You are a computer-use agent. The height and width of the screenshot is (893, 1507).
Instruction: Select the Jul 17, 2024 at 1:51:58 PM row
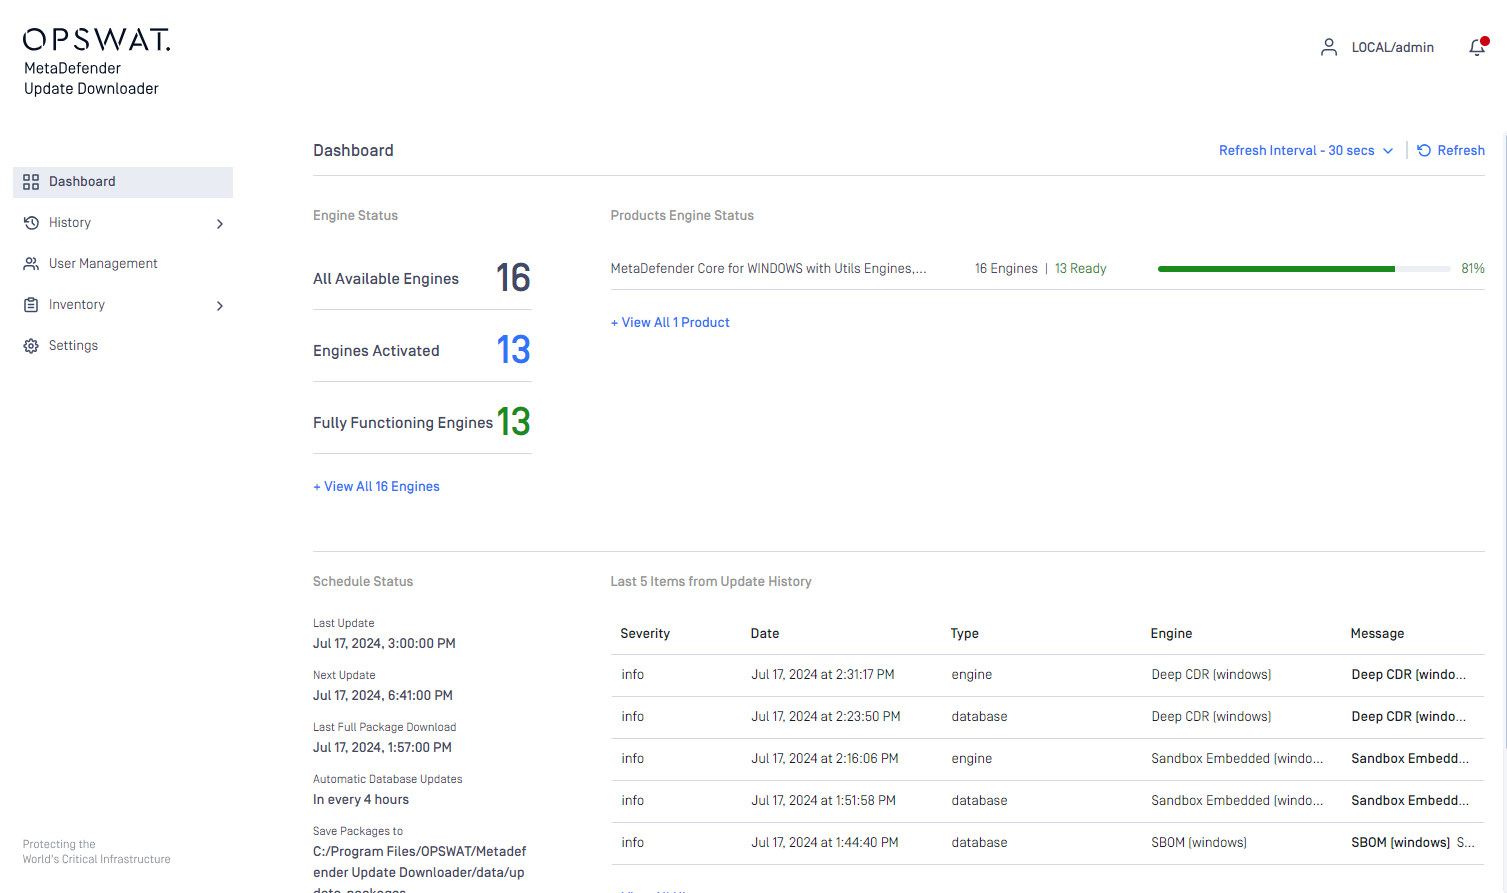[x=1047, y=801]
